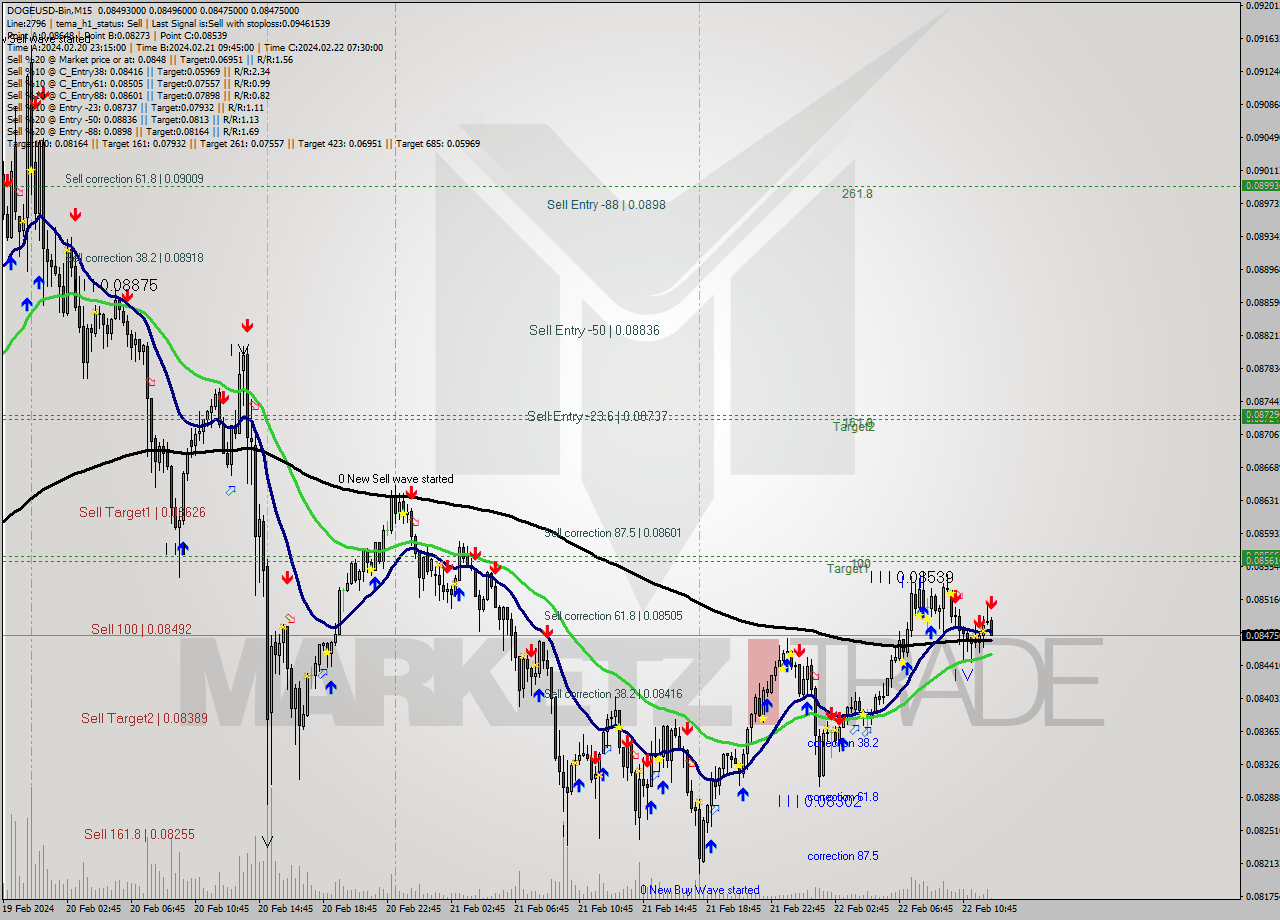Click the 0.09086 value on price axis
Viewport: 1280px width, 920px height.
pos(1262,105)
